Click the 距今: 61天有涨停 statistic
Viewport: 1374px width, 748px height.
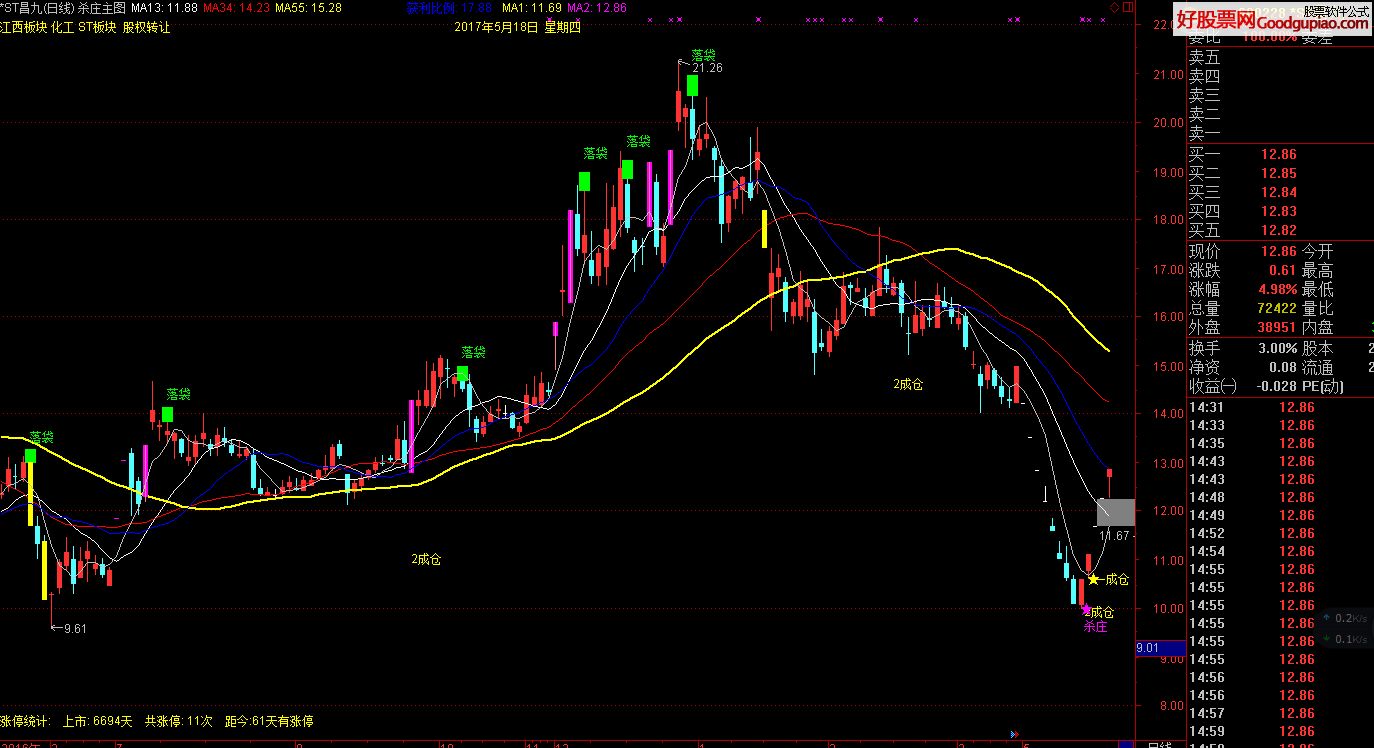tap(270, 720)
